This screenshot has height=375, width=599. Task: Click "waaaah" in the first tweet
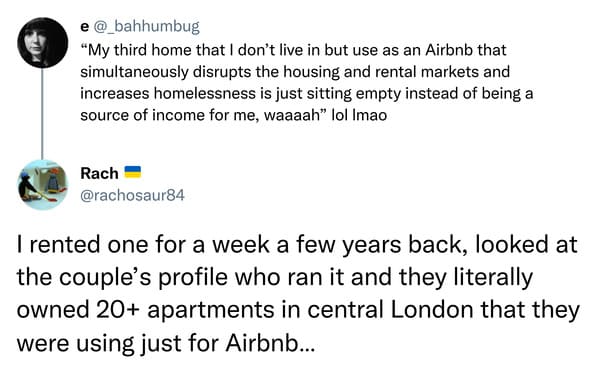pos(293,115)
